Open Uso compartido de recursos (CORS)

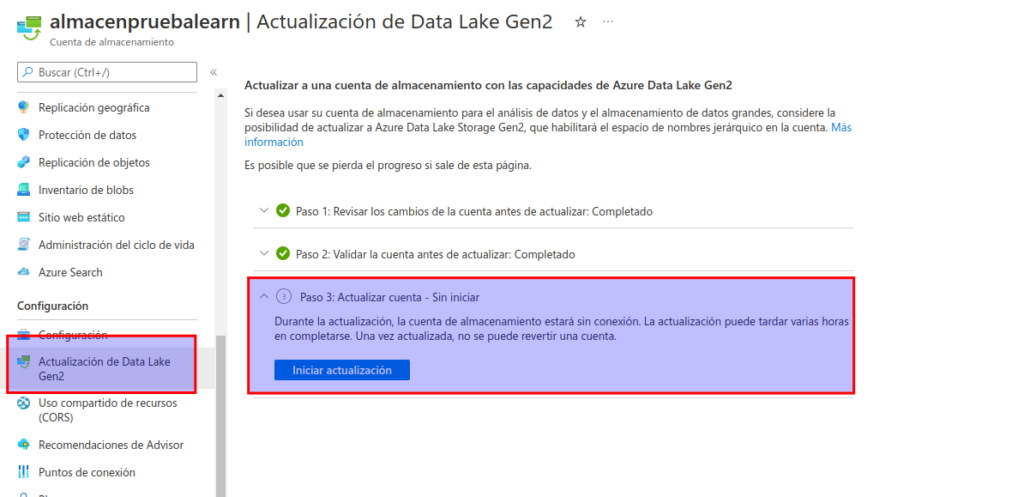click(x=108, y=410)
